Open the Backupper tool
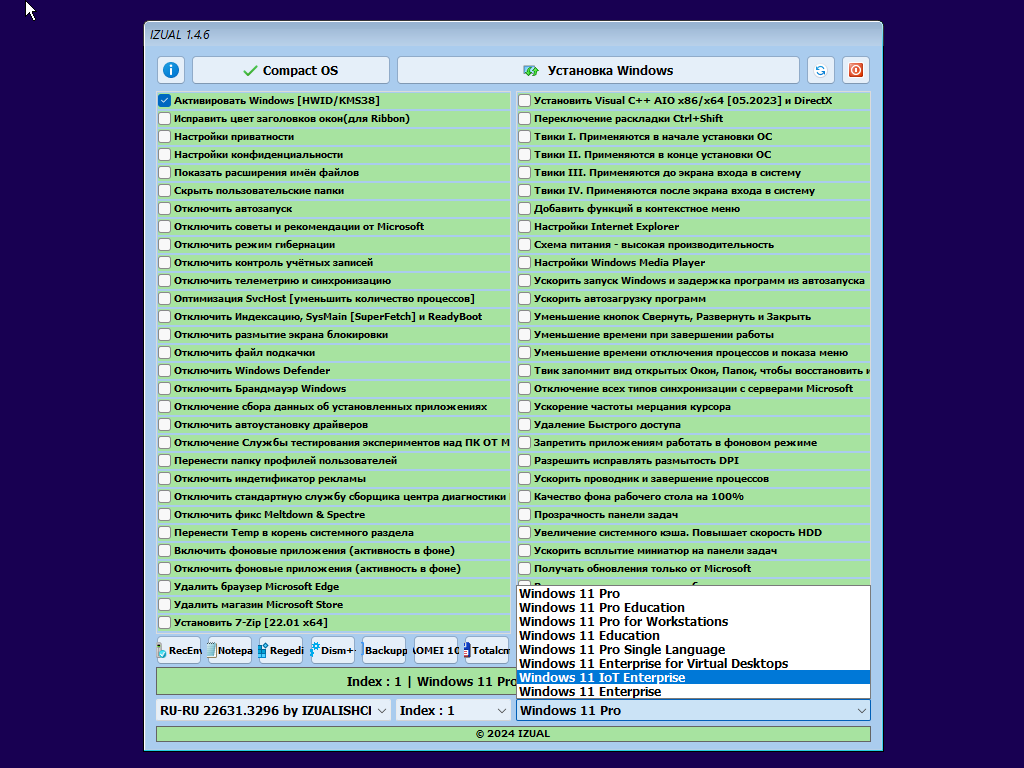Image resolution: width=1024 pixels, height=768 pixels. pyautogui.click(x=384, y=650)
